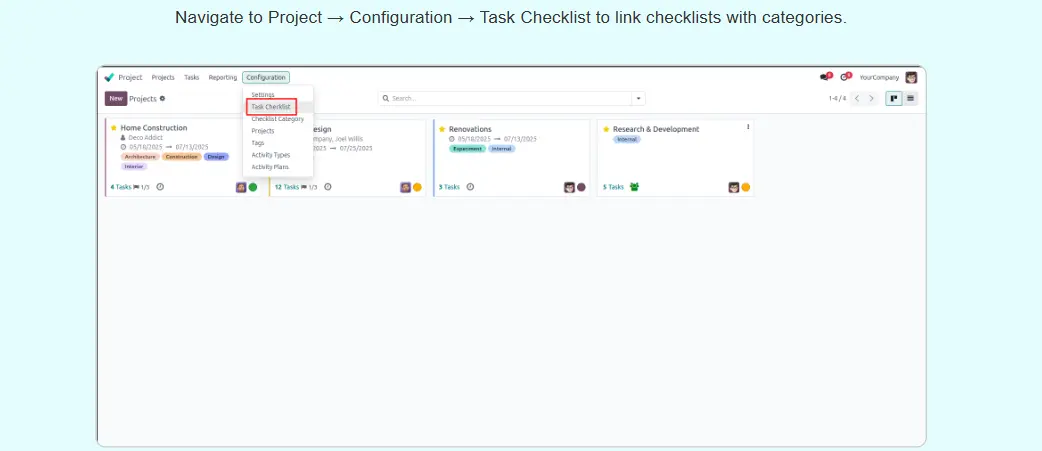
Task: Click the Renovations card clock icon
Action: click(470, 187)
